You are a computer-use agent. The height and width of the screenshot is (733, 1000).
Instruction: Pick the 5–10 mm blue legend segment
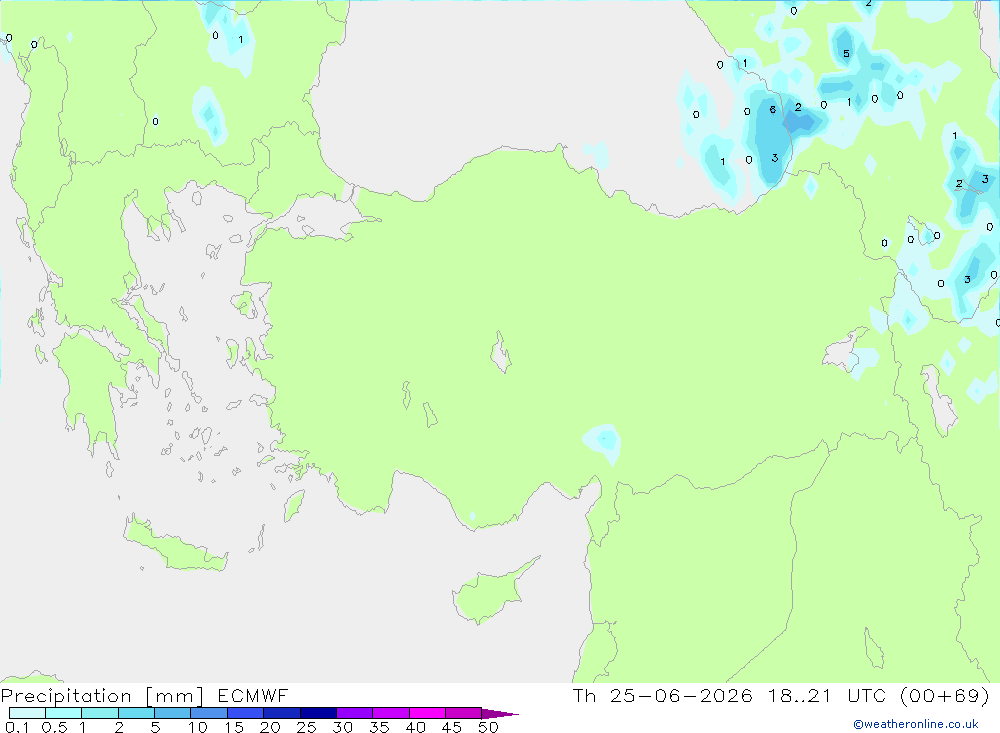pos(173,713)
